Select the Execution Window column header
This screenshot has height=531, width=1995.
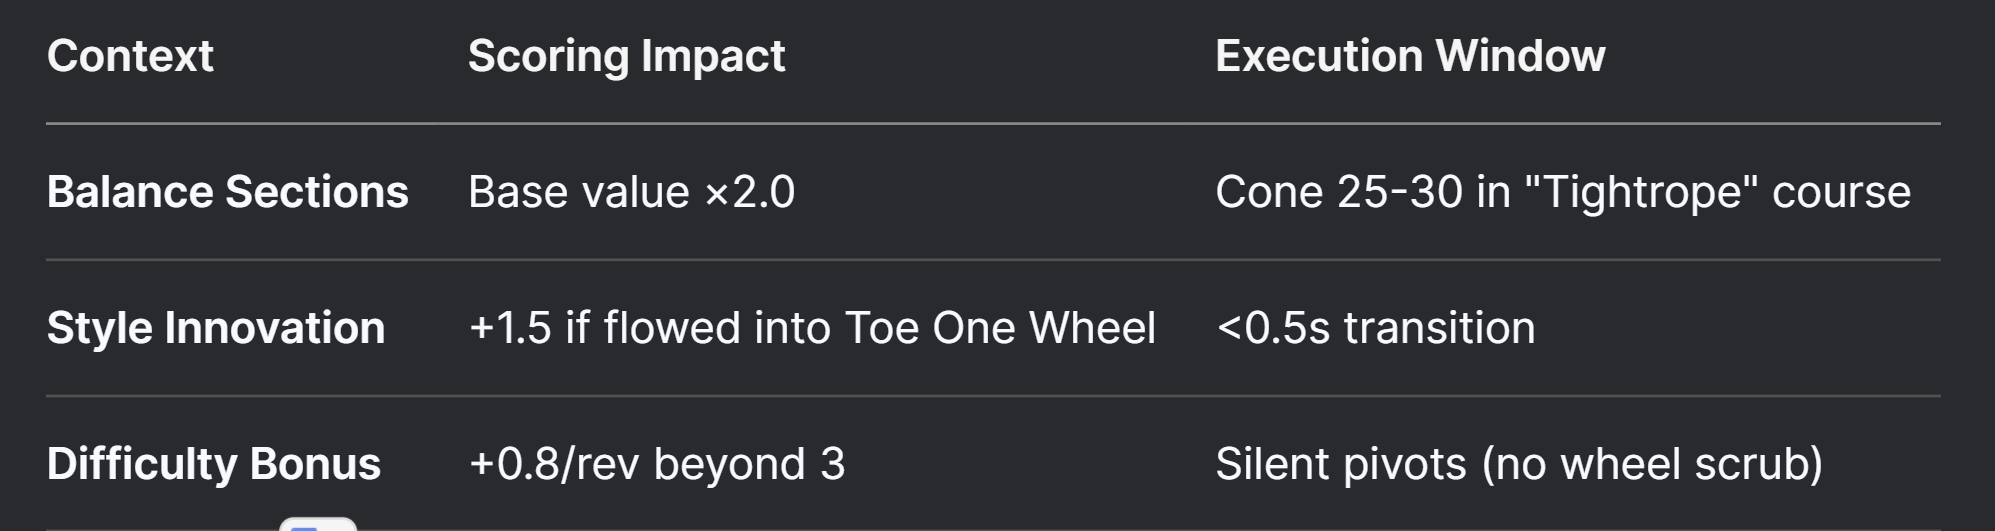(x=1410, y=56)
